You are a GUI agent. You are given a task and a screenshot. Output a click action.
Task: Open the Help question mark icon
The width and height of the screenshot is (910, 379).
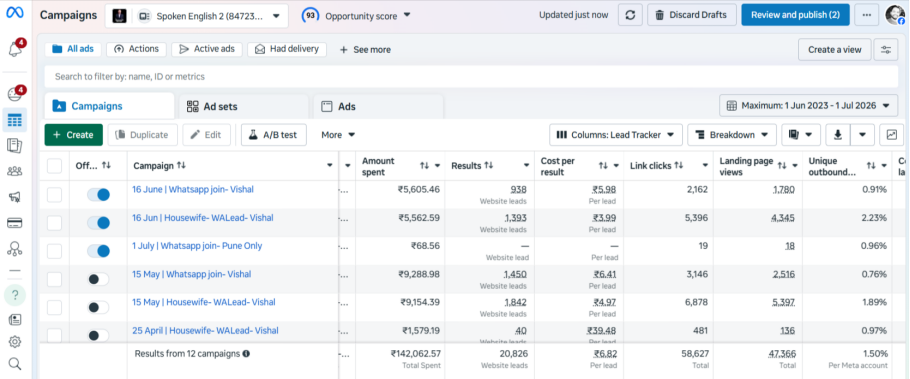point(15,295)
